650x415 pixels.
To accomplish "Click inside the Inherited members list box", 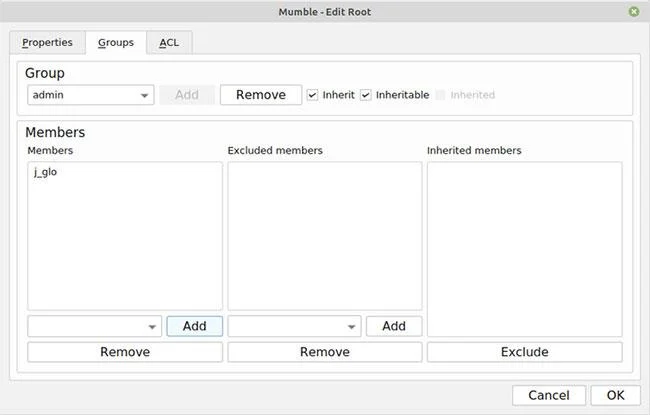I will click(524, 249).
